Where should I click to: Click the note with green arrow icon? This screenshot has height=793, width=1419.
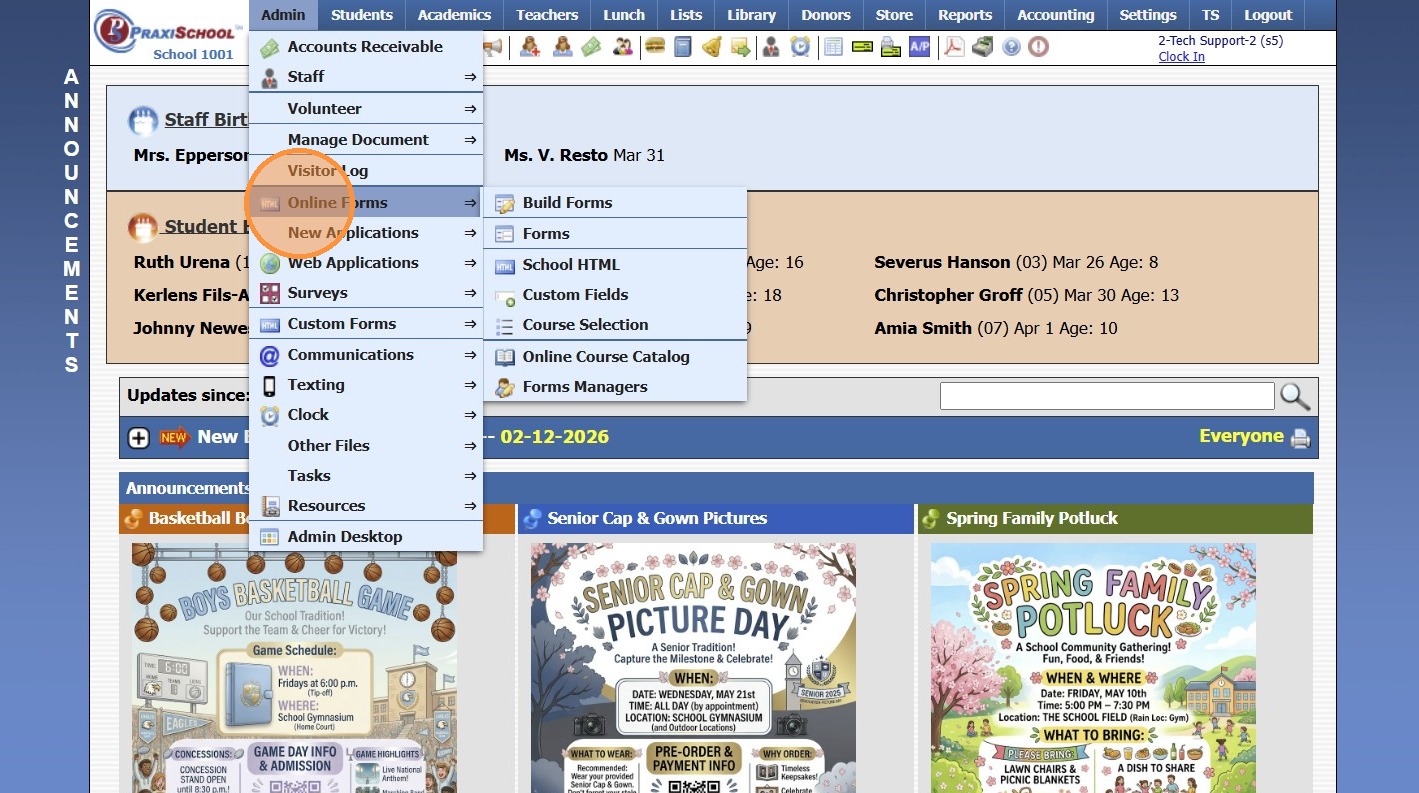(741, 46)
